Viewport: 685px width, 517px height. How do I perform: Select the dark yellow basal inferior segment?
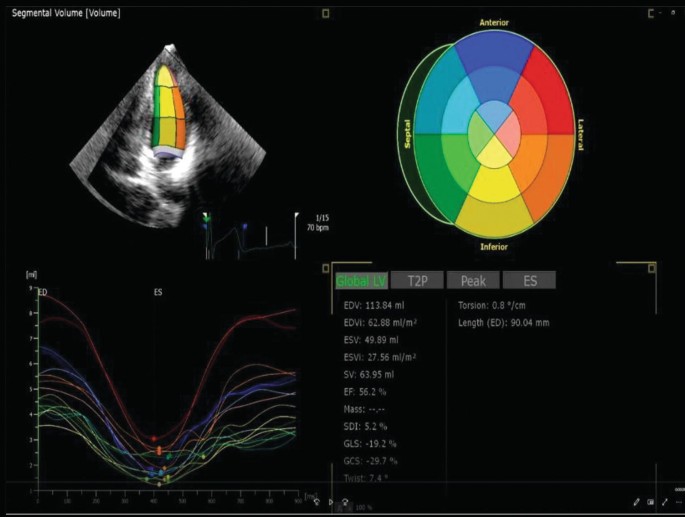click(494, 217)
